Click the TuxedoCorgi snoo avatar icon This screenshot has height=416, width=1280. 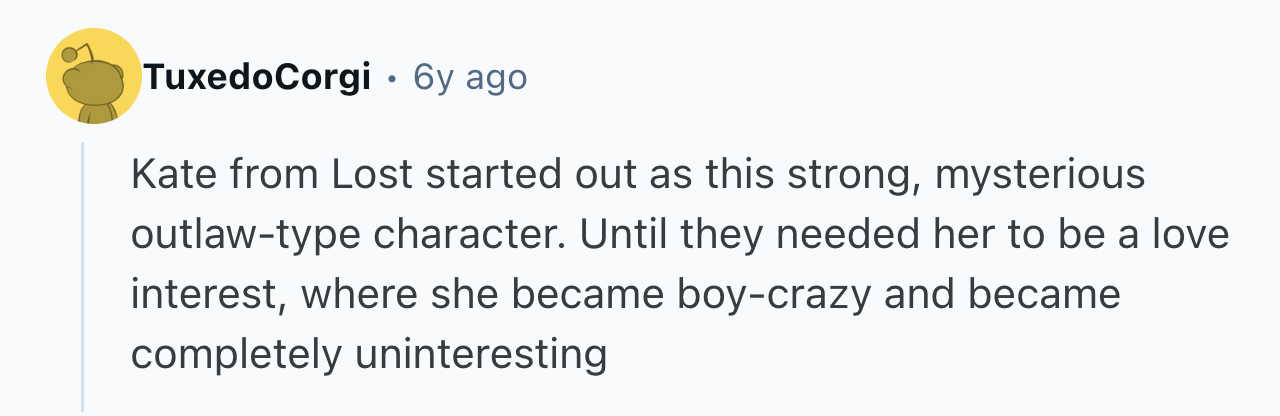click(94, 77)
